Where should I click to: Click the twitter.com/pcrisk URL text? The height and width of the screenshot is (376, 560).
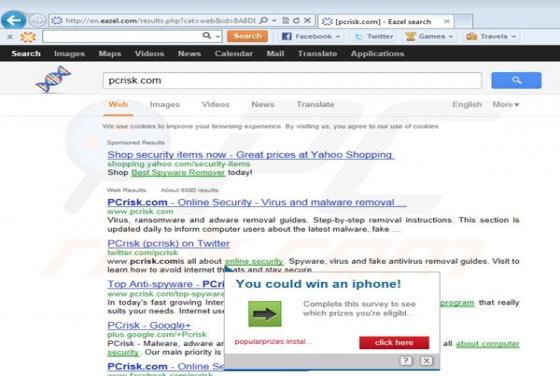coord(142,252)
